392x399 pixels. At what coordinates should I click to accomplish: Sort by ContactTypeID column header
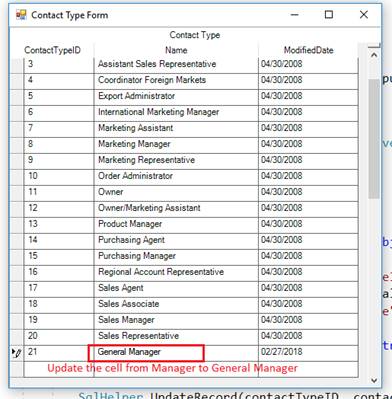click(52, 50)
